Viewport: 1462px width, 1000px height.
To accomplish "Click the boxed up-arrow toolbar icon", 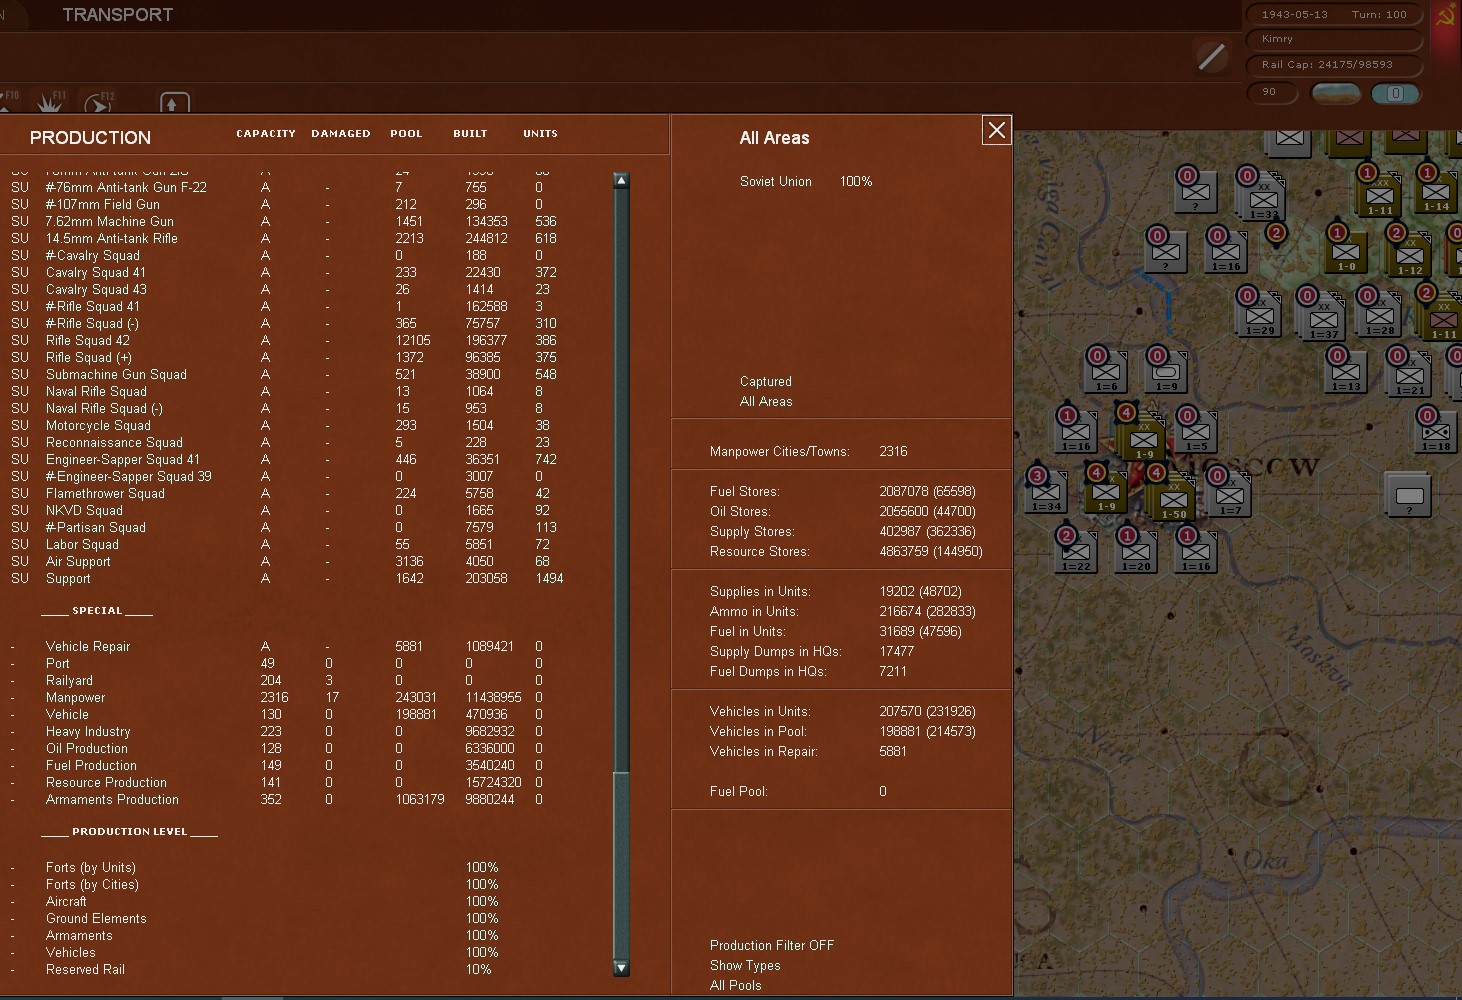I will point(174,103).
